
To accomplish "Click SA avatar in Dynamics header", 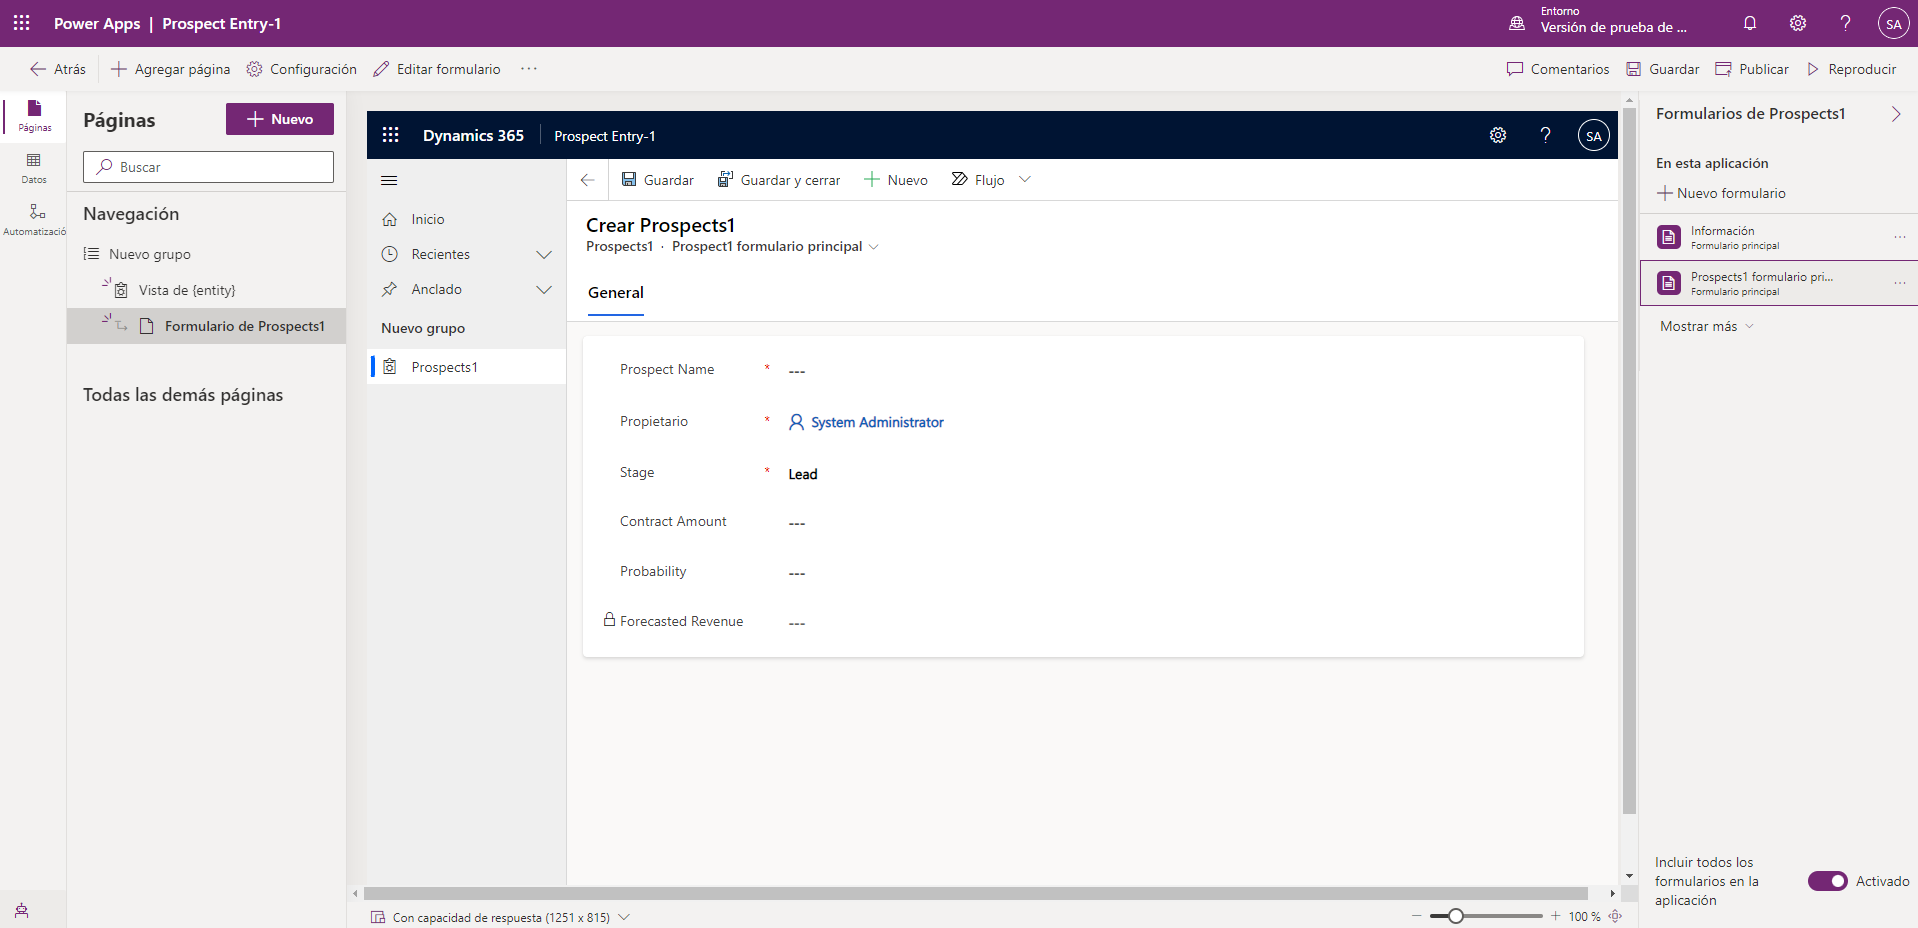I will (x=1593, y=136).
